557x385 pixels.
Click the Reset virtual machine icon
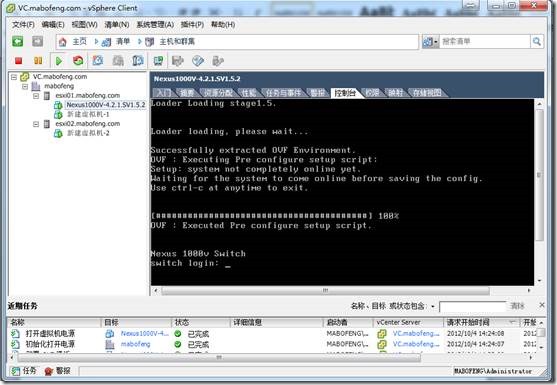tap(78, 61)
